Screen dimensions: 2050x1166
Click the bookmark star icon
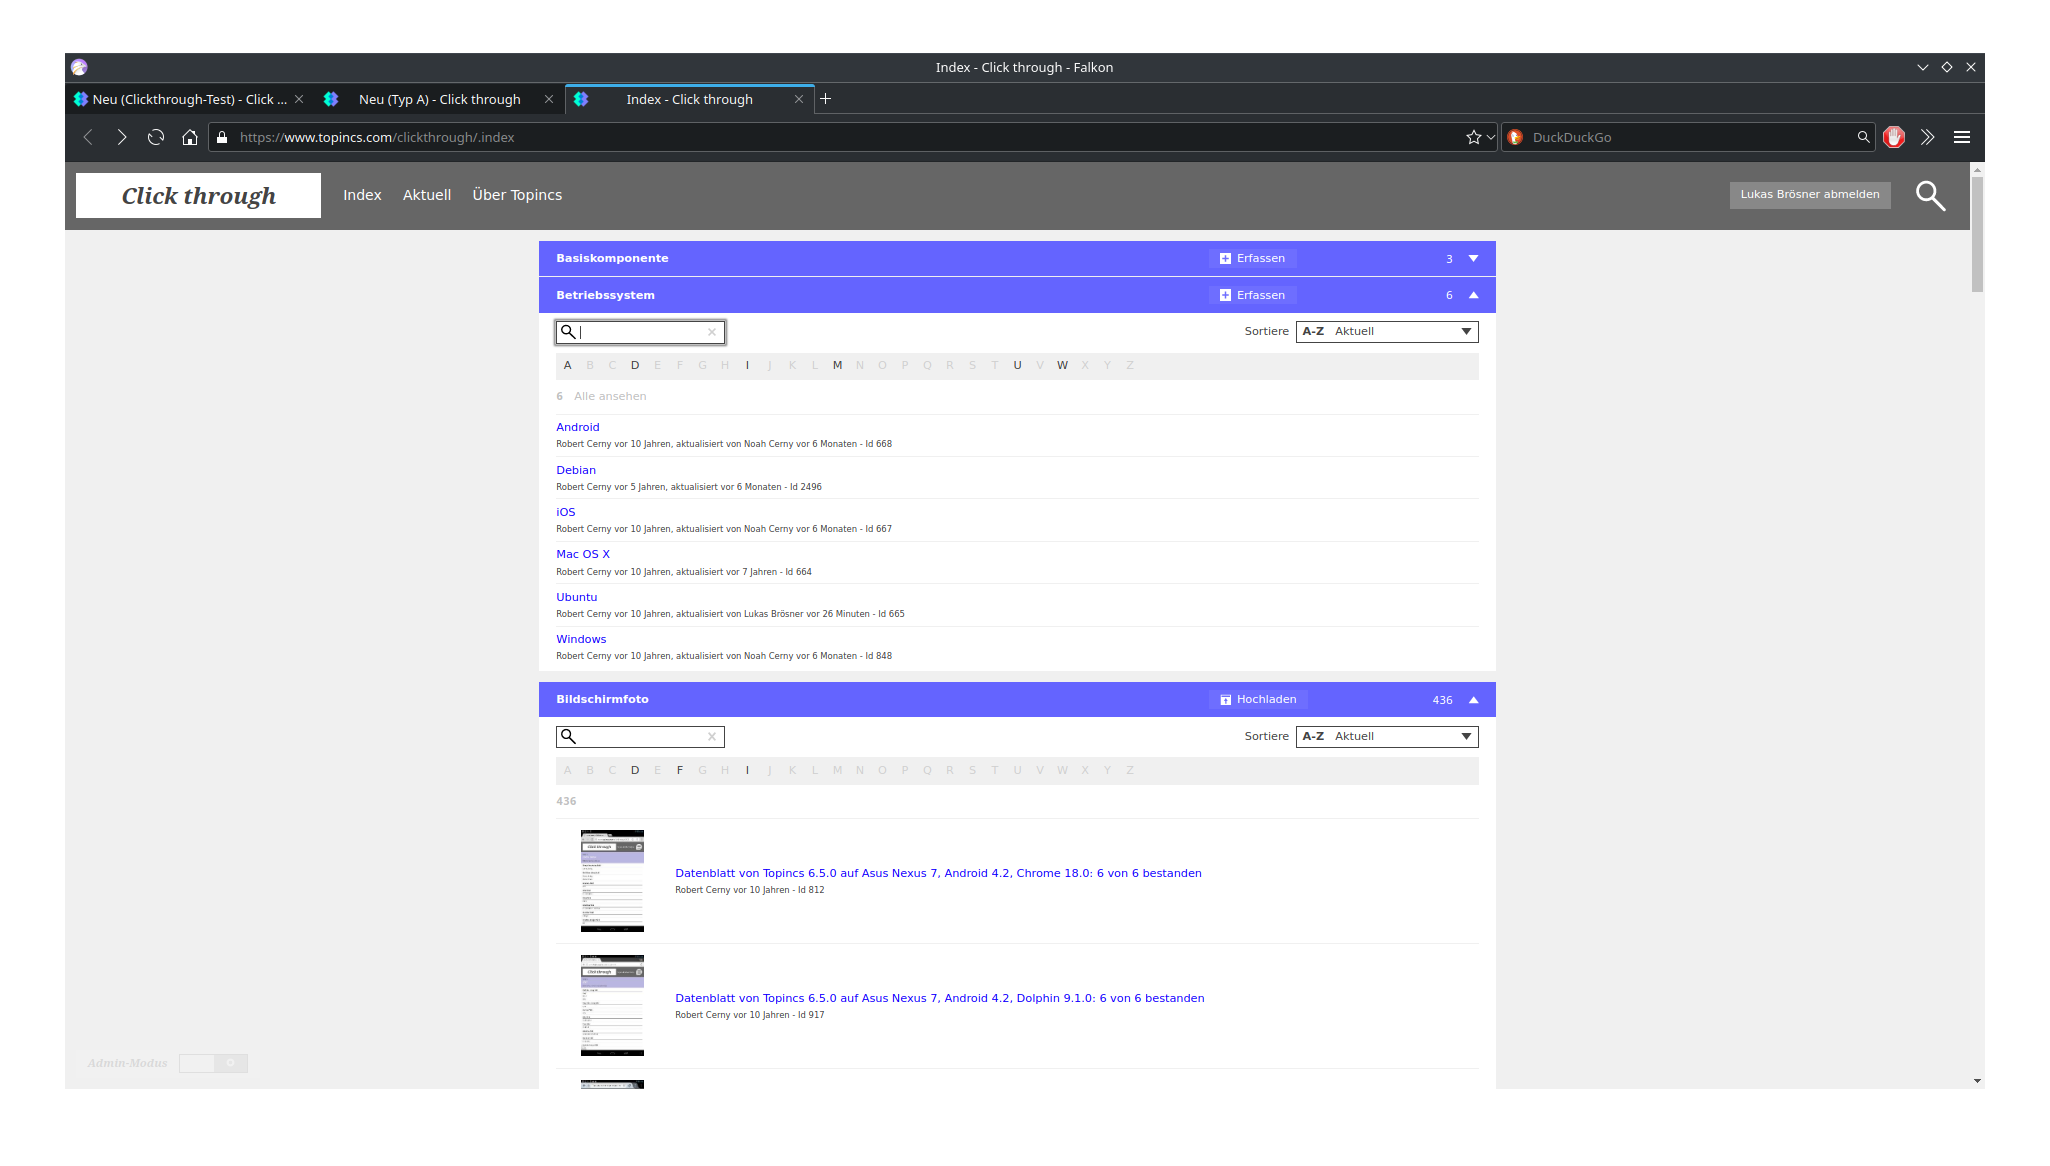click(1473, 137)
